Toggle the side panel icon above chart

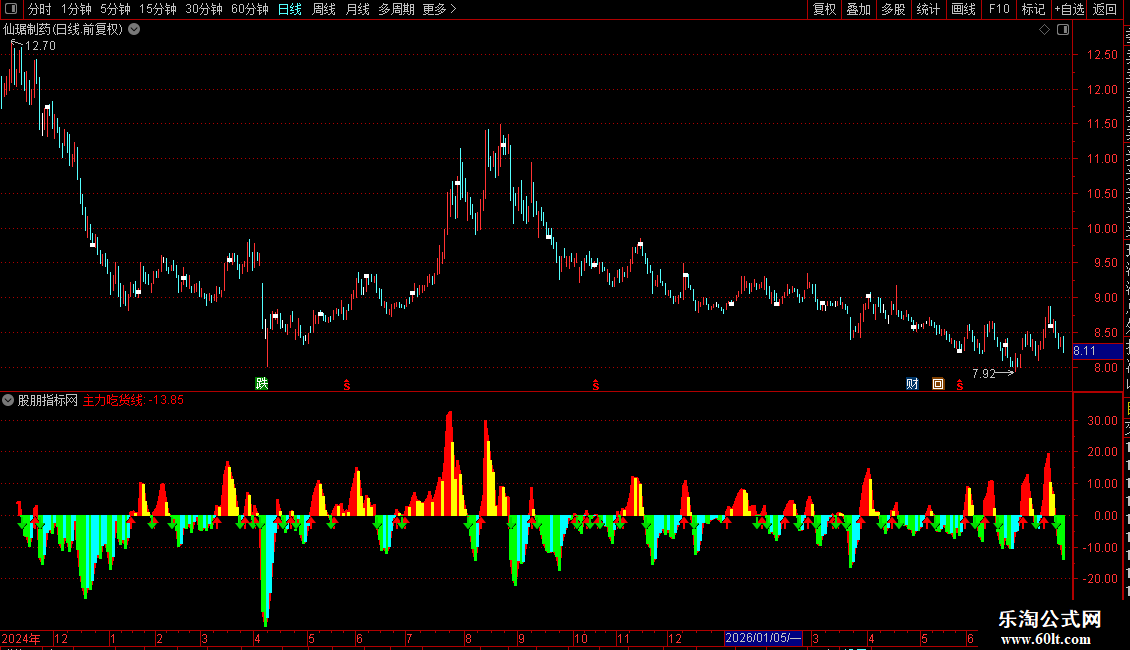[1063, 30]
